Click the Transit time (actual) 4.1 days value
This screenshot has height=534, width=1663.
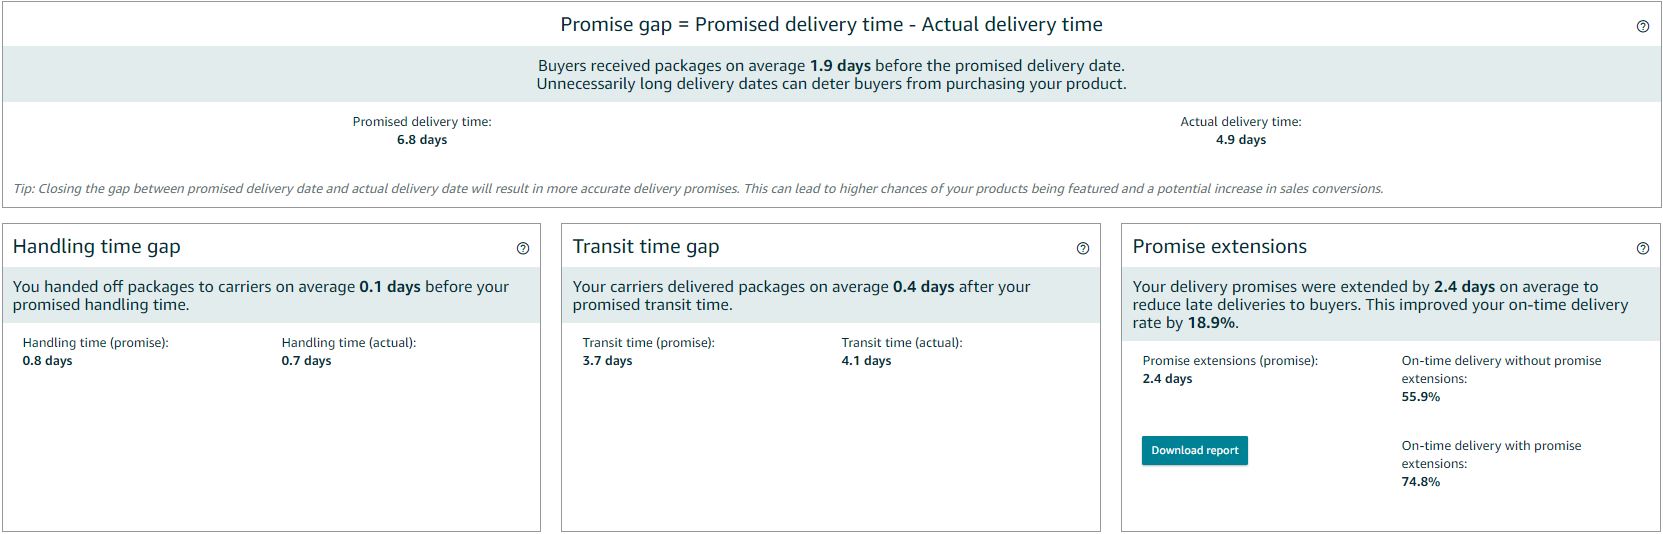866,361
